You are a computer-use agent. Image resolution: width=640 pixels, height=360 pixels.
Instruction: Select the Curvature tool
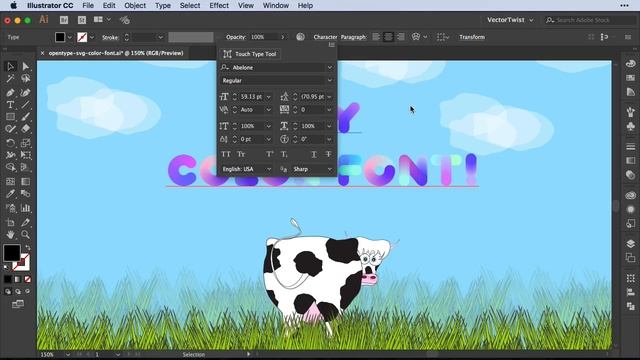(25, 93)
